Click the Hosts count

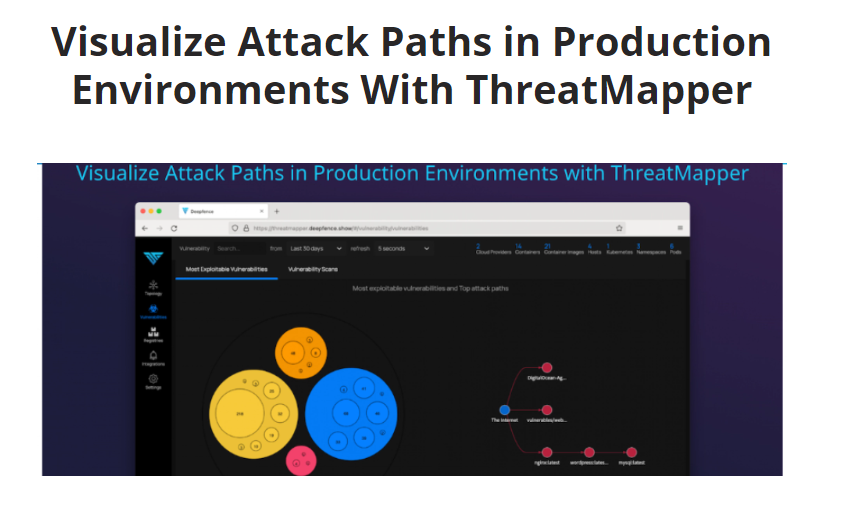tap(594, 249)
